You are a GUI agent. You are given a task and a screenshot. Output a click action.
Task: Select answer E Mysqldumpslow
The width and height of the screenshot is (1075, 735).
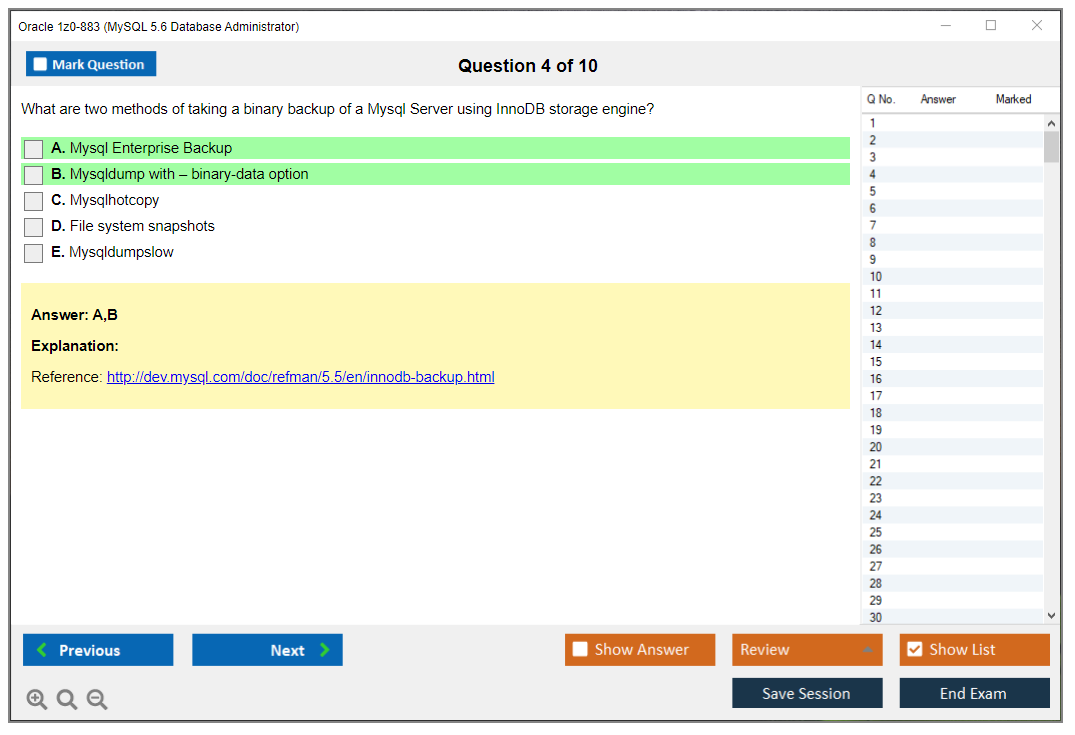32,252
